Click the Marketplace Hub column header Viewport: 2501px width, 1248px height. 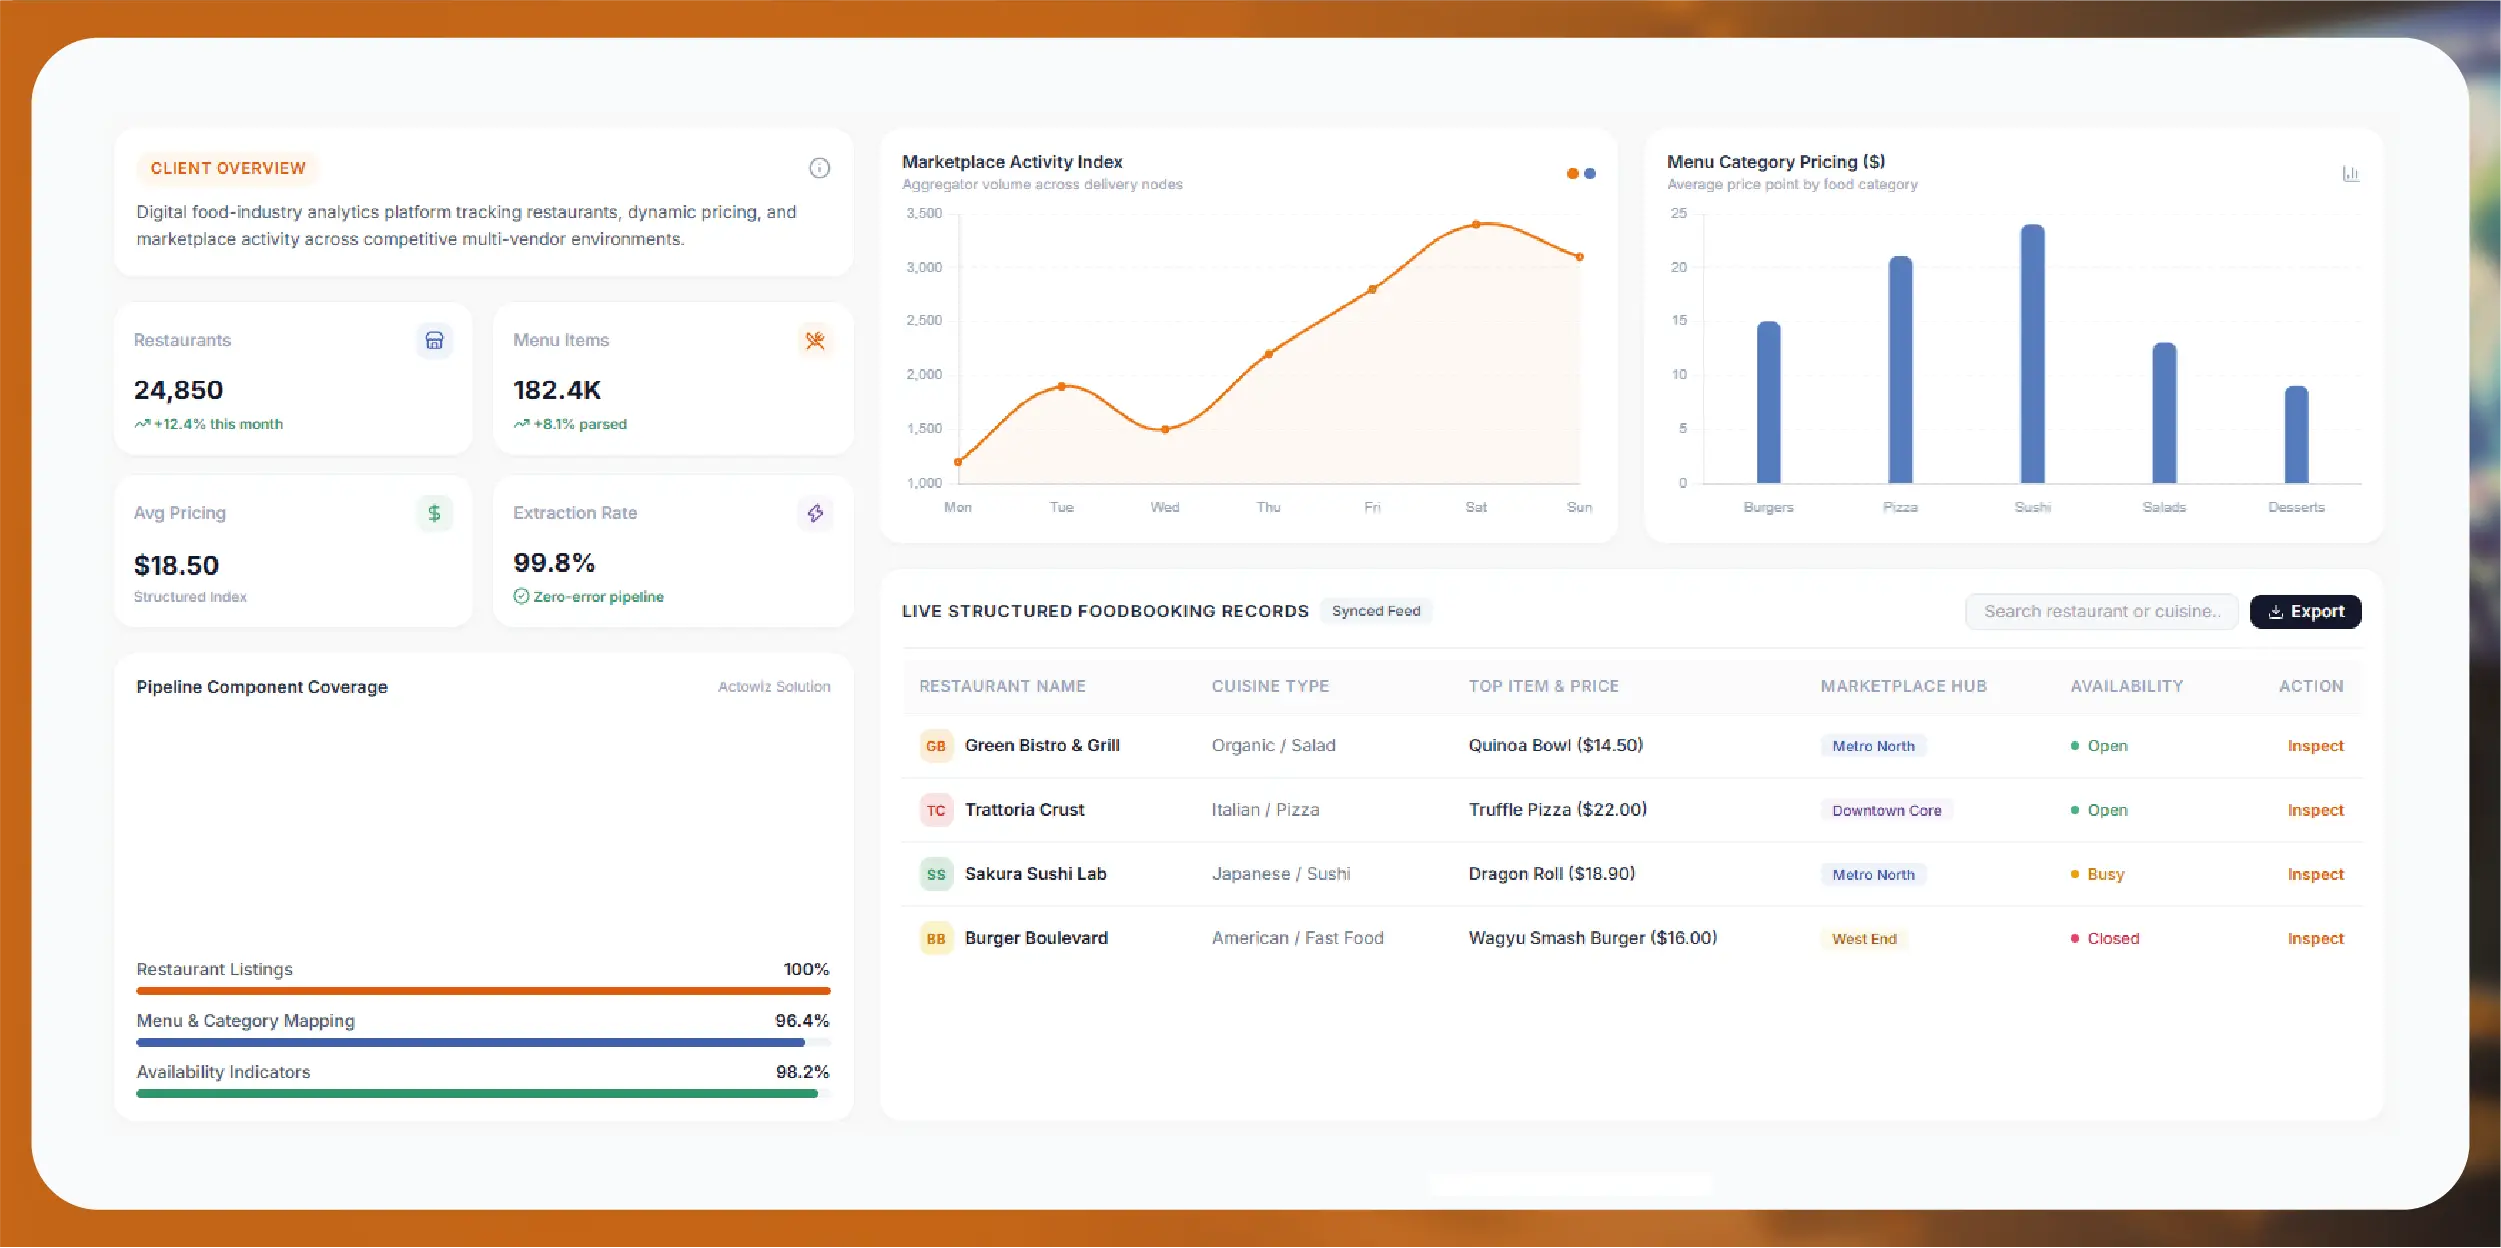click(1903, 686)
